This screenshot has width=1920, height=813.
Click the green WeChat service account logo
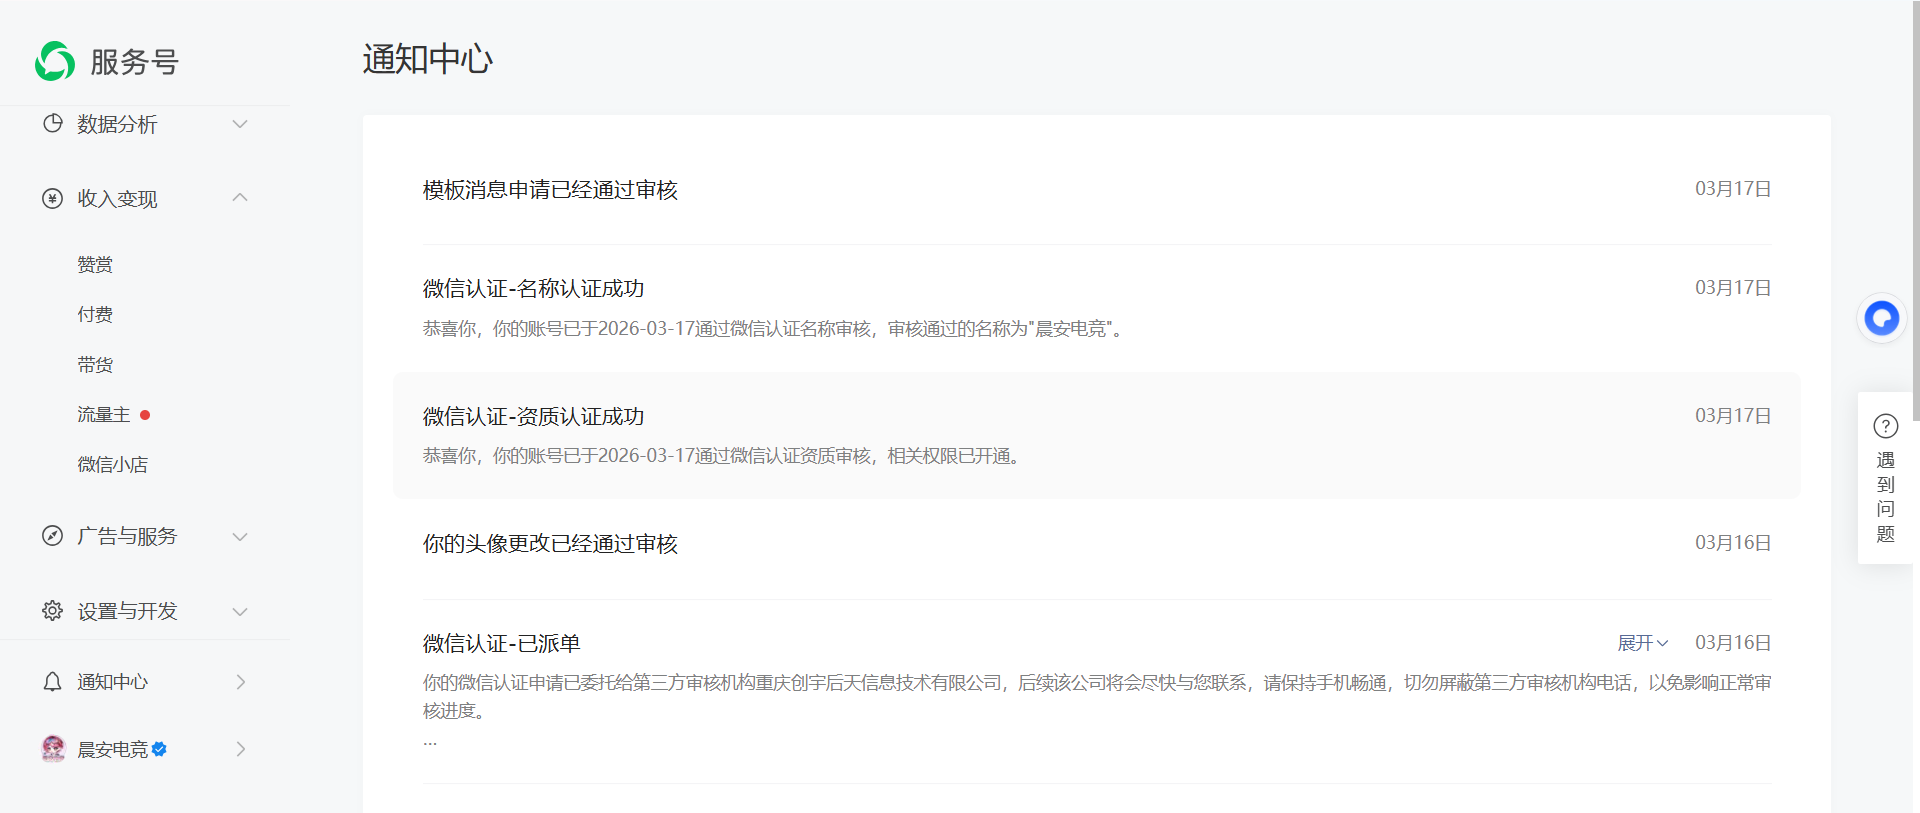coord(55,61)
